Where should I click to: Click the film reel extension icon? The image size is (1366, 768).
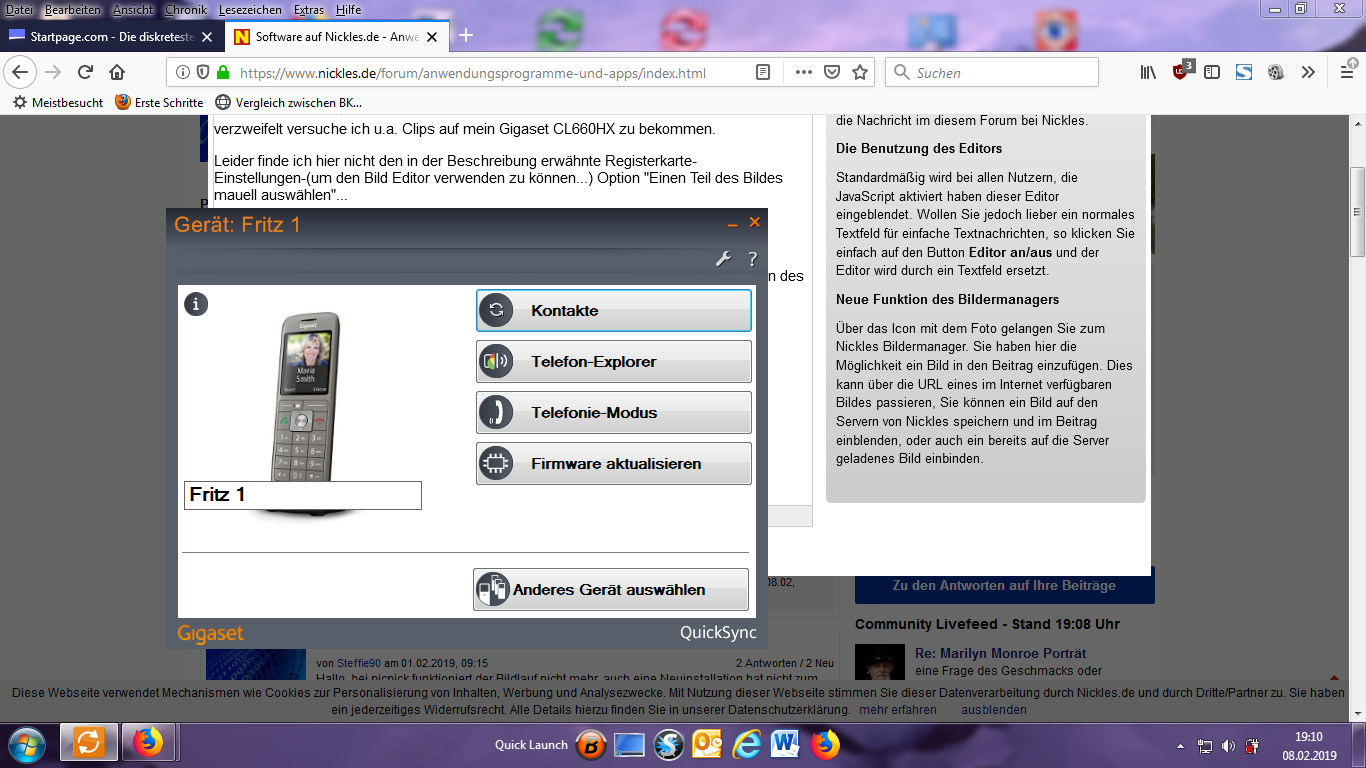tap(1275, 72)
